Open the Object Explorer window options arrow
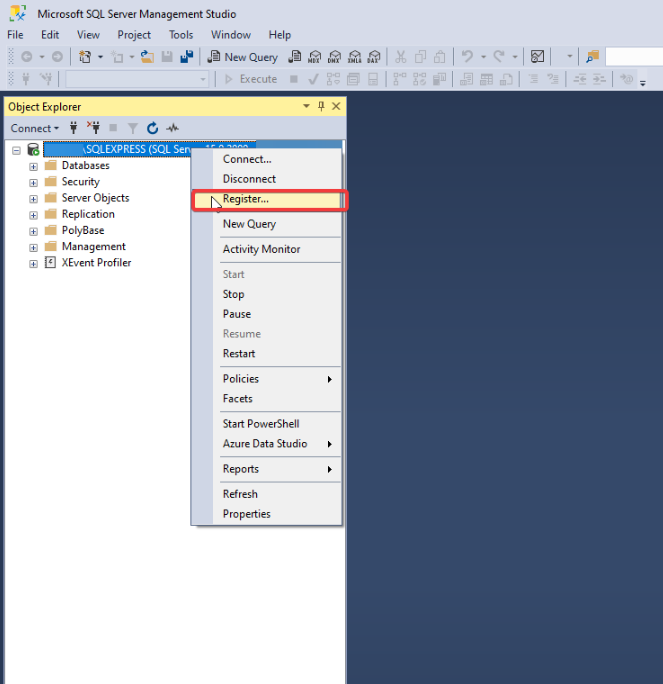The image size is (663, 684). (306, 106)
